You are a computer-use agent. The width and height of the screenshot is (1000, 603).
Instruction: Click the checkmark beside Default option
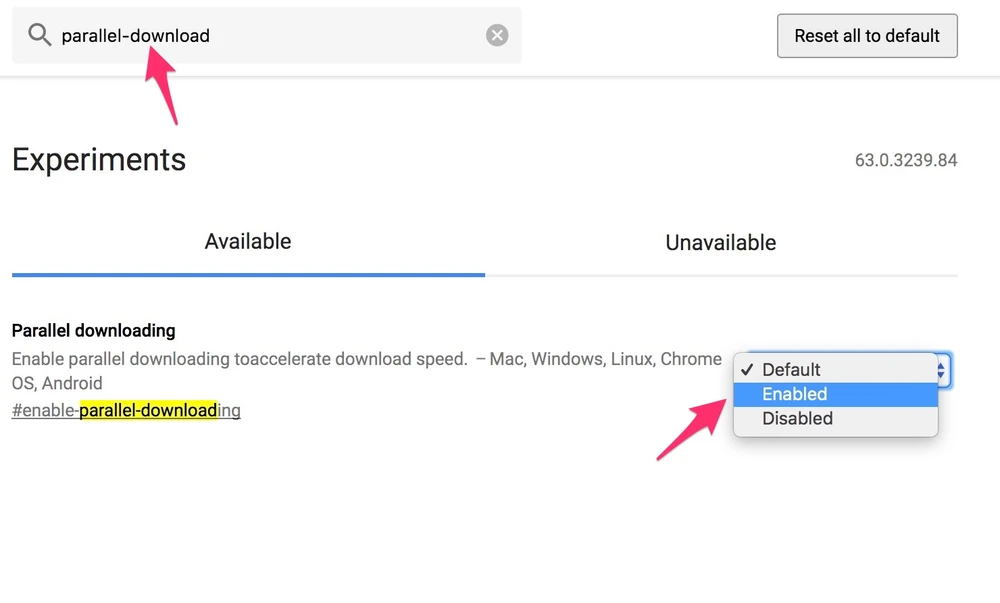point(747,370)
